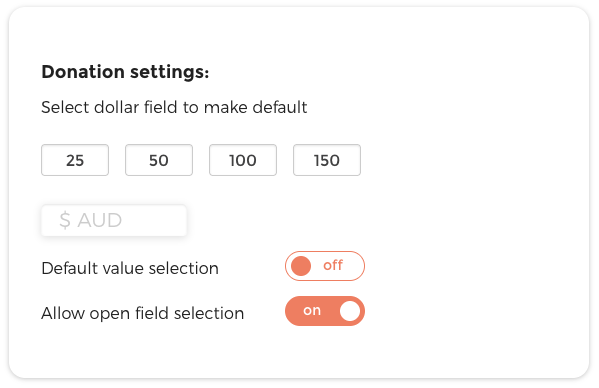This screenshot has width=599, height=388.
Task: Enable the Default value selection toggle
Action: (x=325, y=266)
